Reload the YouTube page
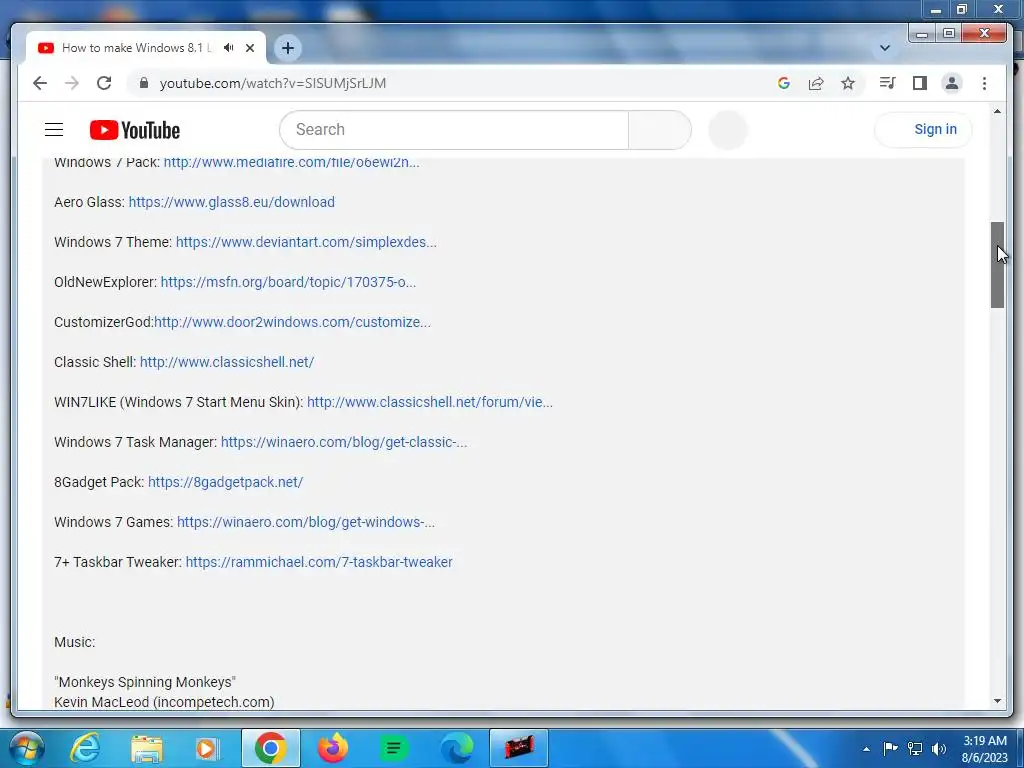This screenshot has height=768, width=1024. point(104,83)
